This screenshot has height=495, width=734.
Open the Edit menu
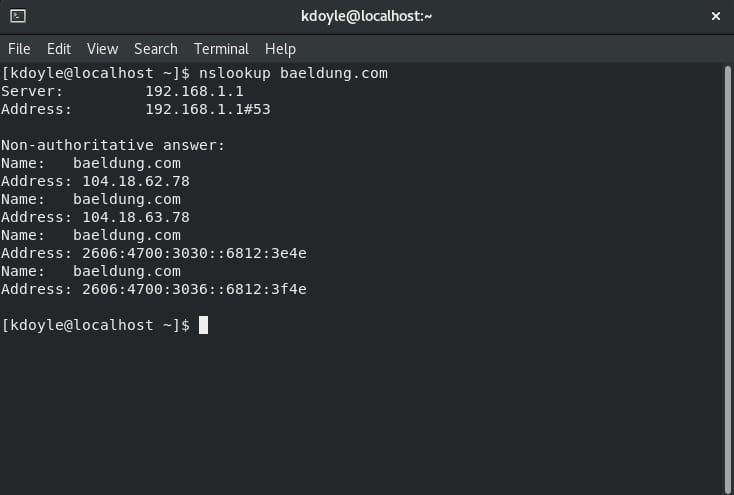pyautogui.click(x=59, y=49)
